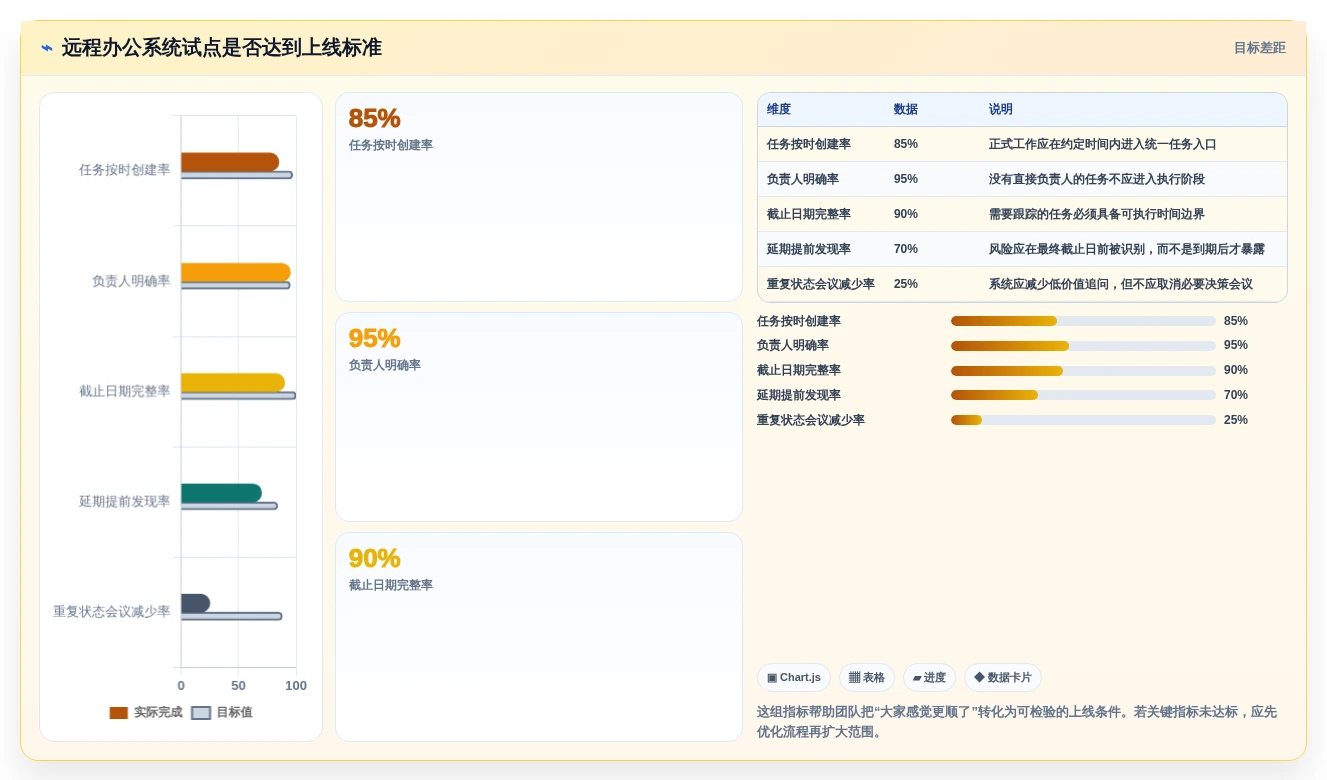Click the description 正式工作应在约定时间内进入统一任务入口
Image resolution: width=1327 pixels, height=780 pixels.
(1102, 144)
